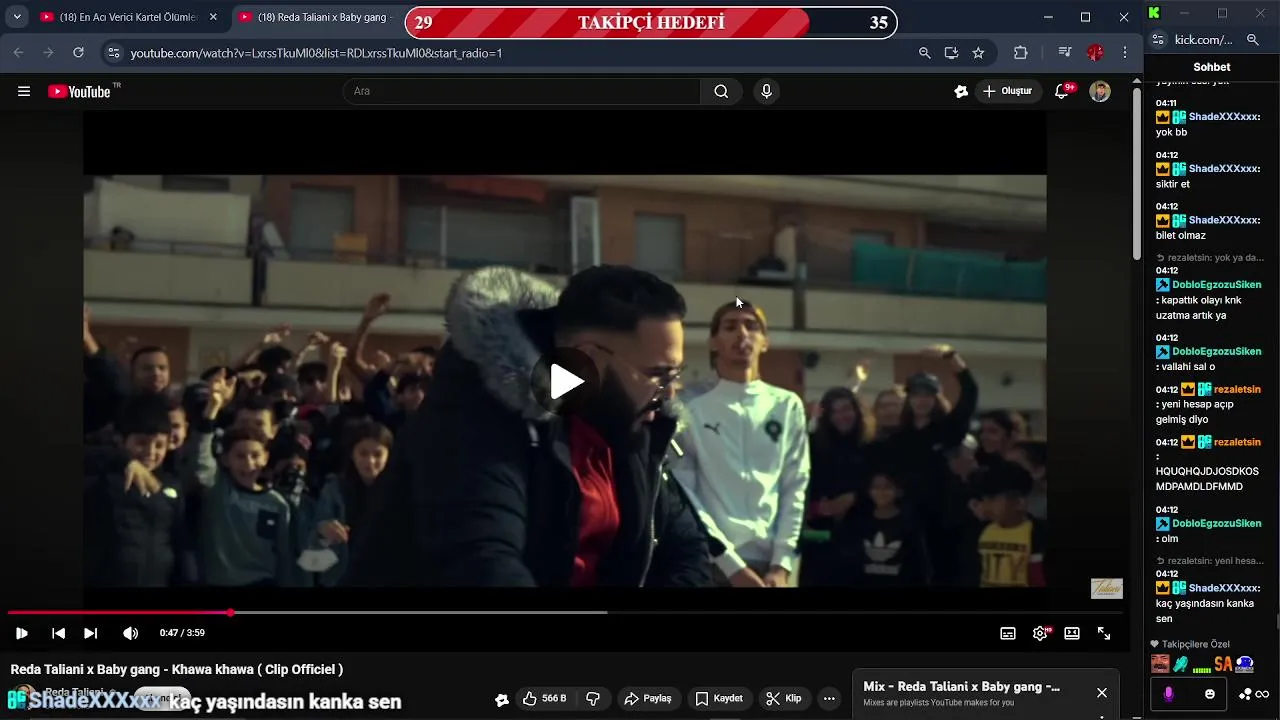
Task: Click zoom-out magnifier in Kick window
Action: pos(1253,40)
